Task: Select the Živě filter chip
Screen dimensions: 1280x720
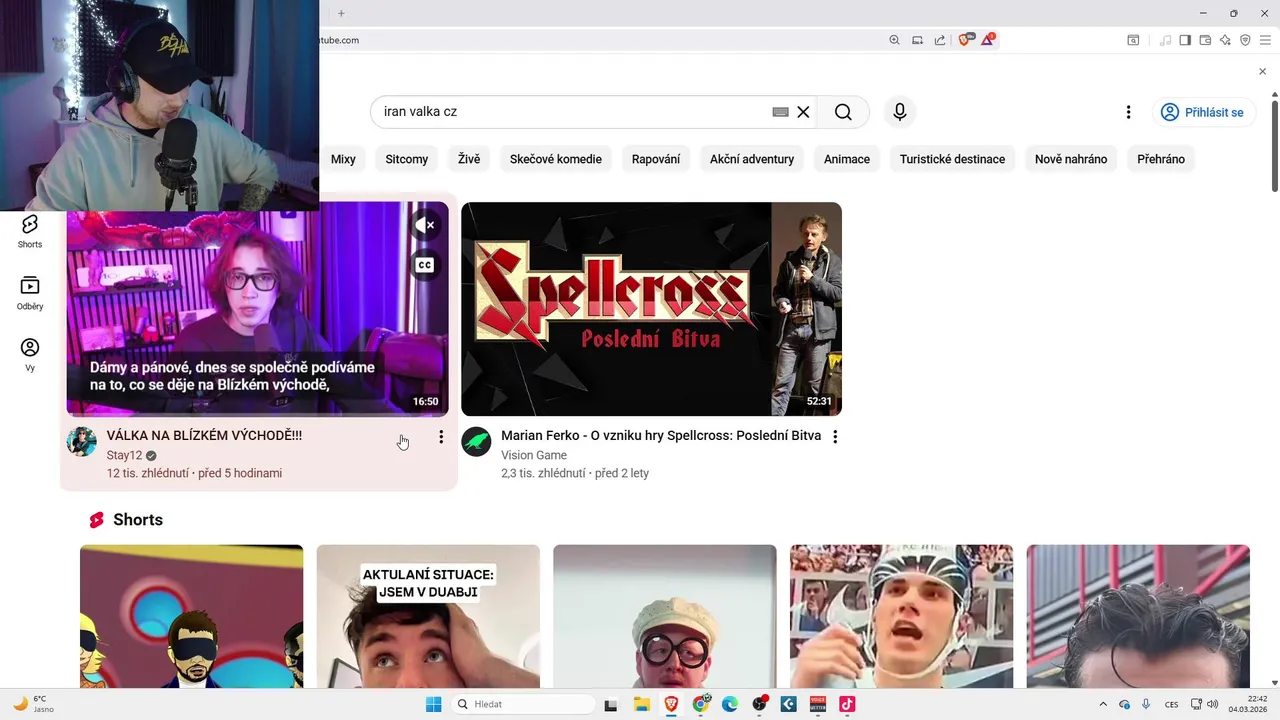Action: pos(469,159)
